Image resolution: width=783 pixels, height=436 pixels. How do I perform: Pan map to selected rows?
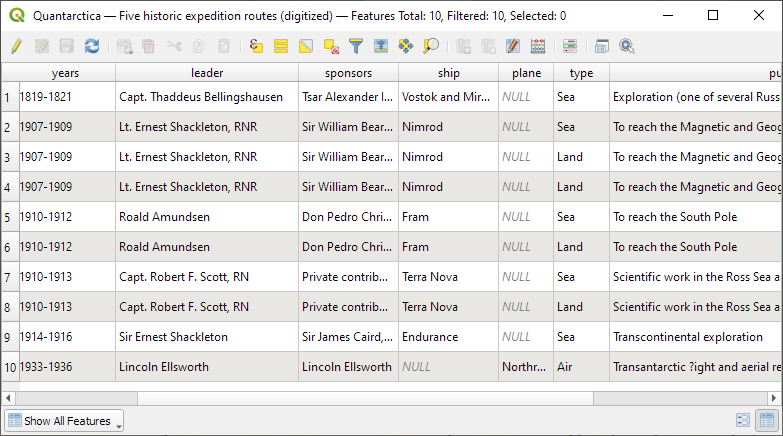(406, 46)
